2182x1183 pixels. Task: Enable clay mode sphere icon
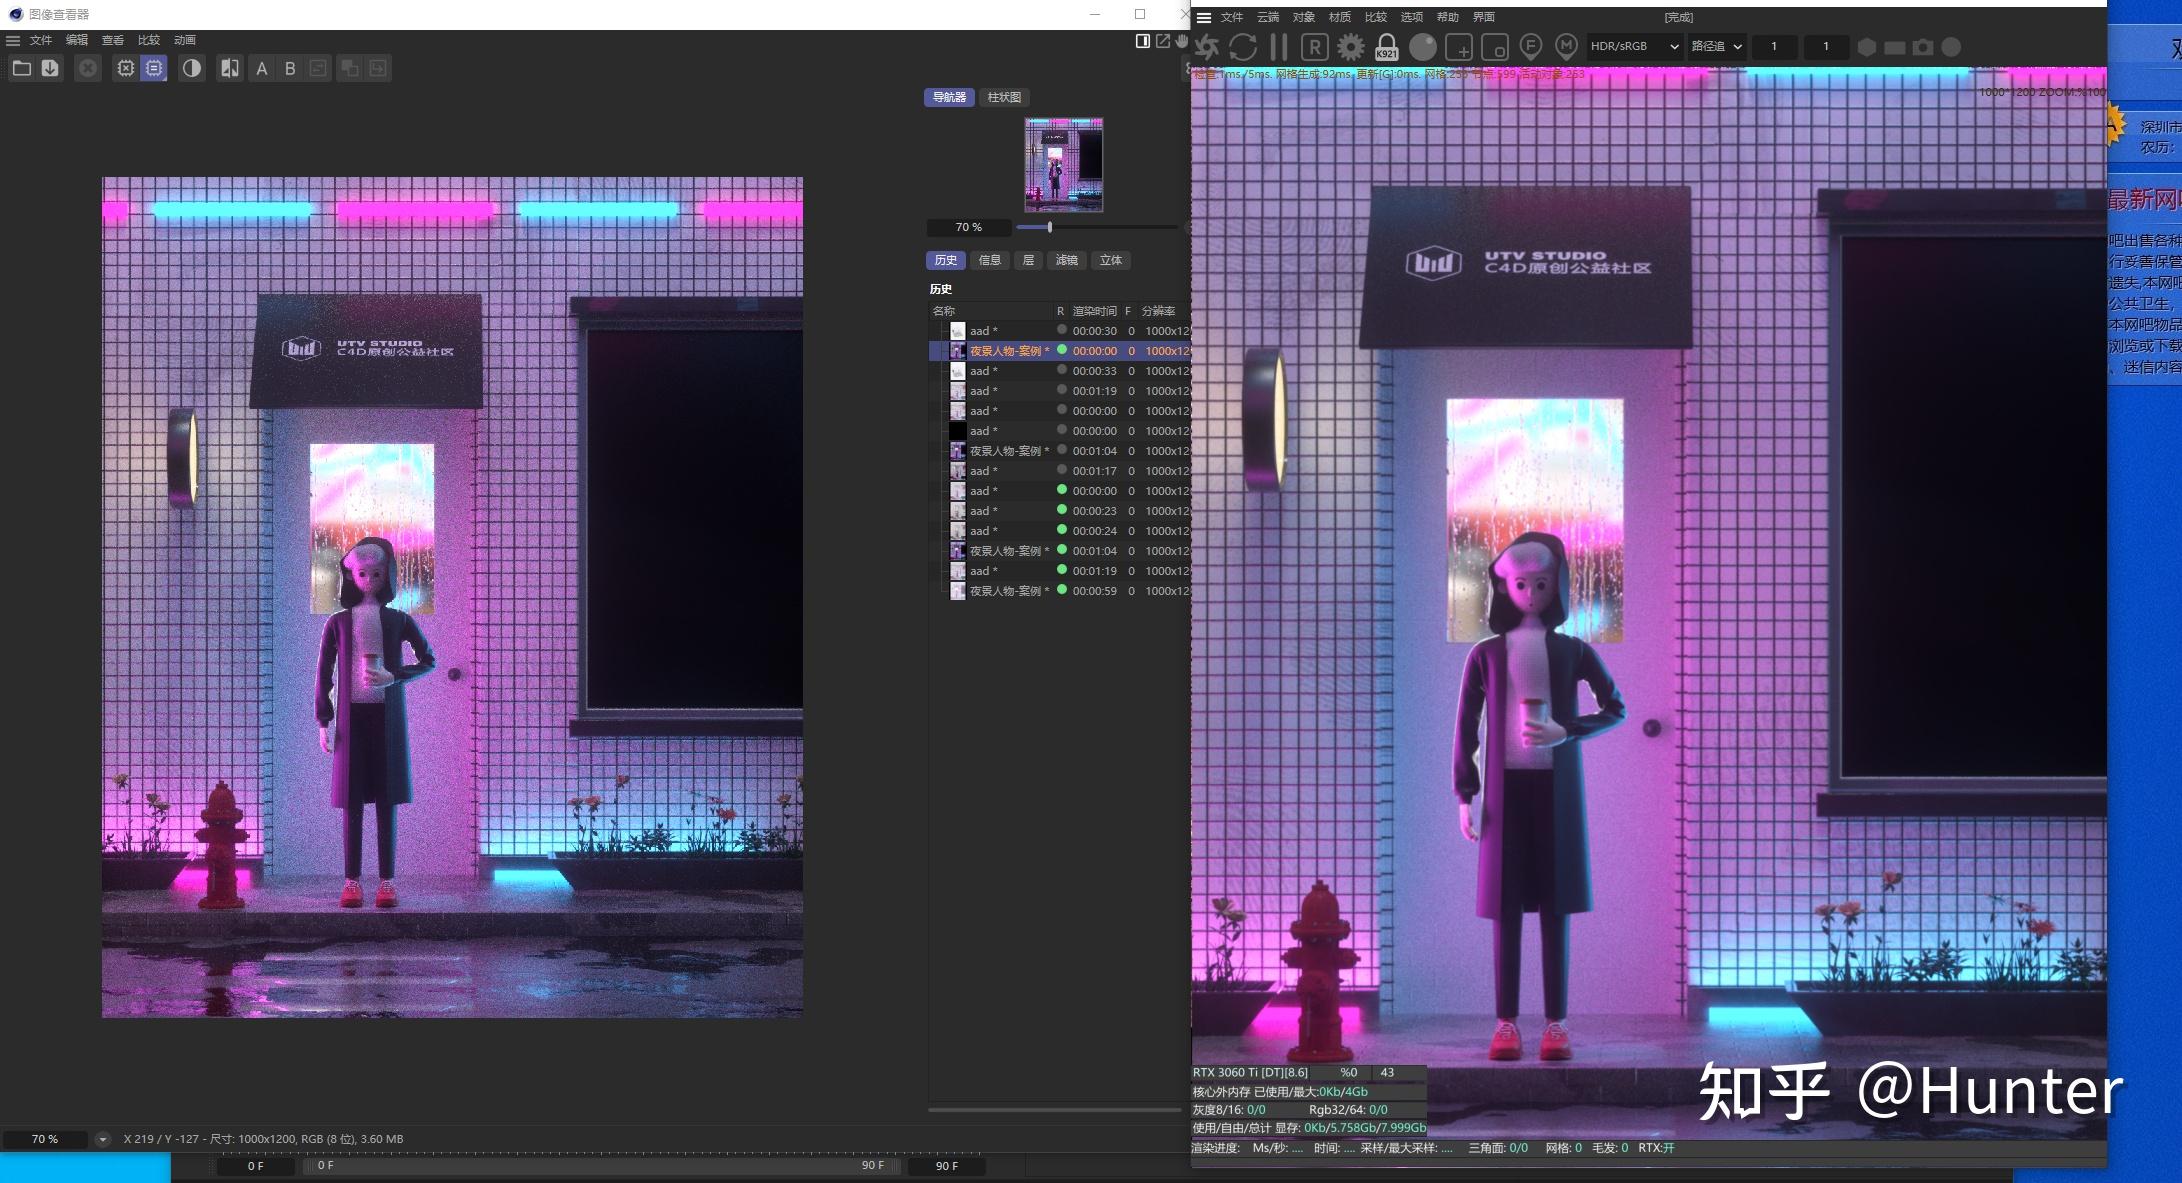click(1422, 47)
